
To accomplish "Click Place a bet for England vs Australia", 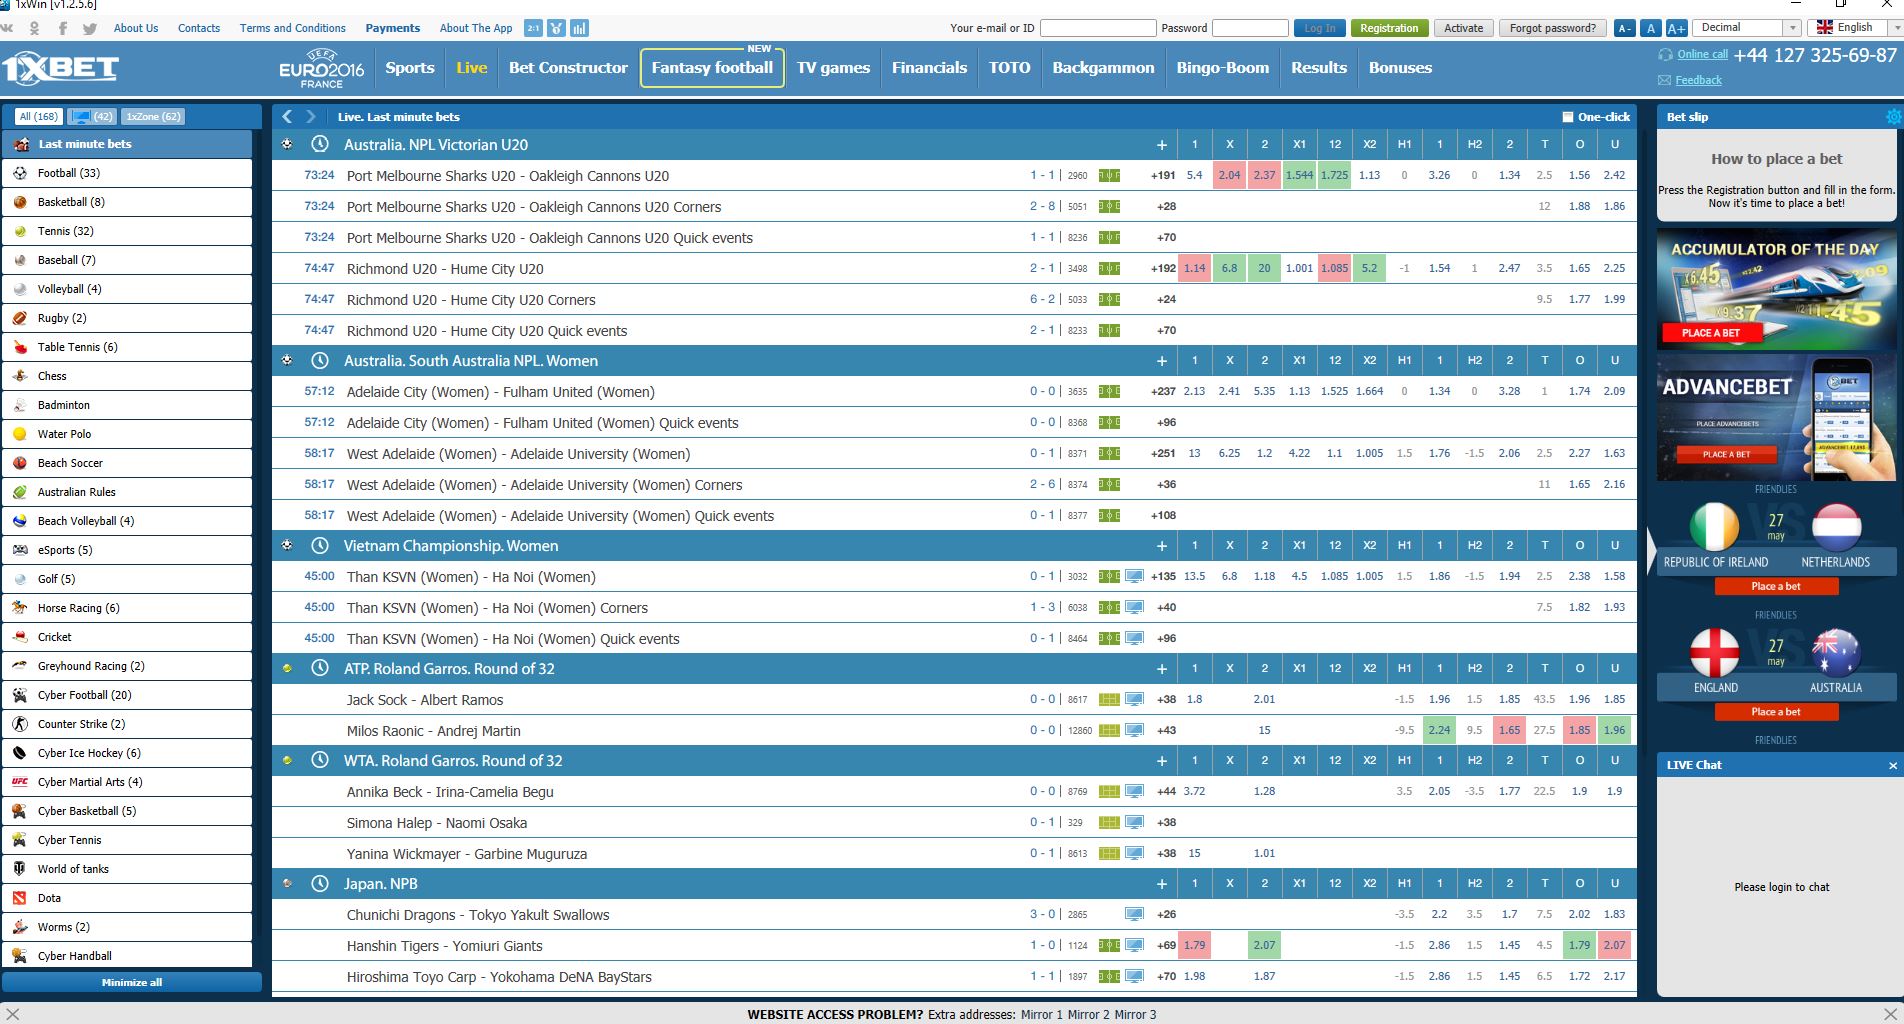I will click(1776, 712).
